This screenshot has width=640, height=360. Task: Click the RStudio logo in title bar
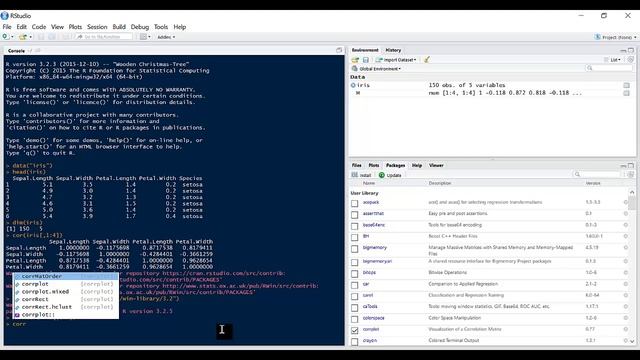[4, 16]
